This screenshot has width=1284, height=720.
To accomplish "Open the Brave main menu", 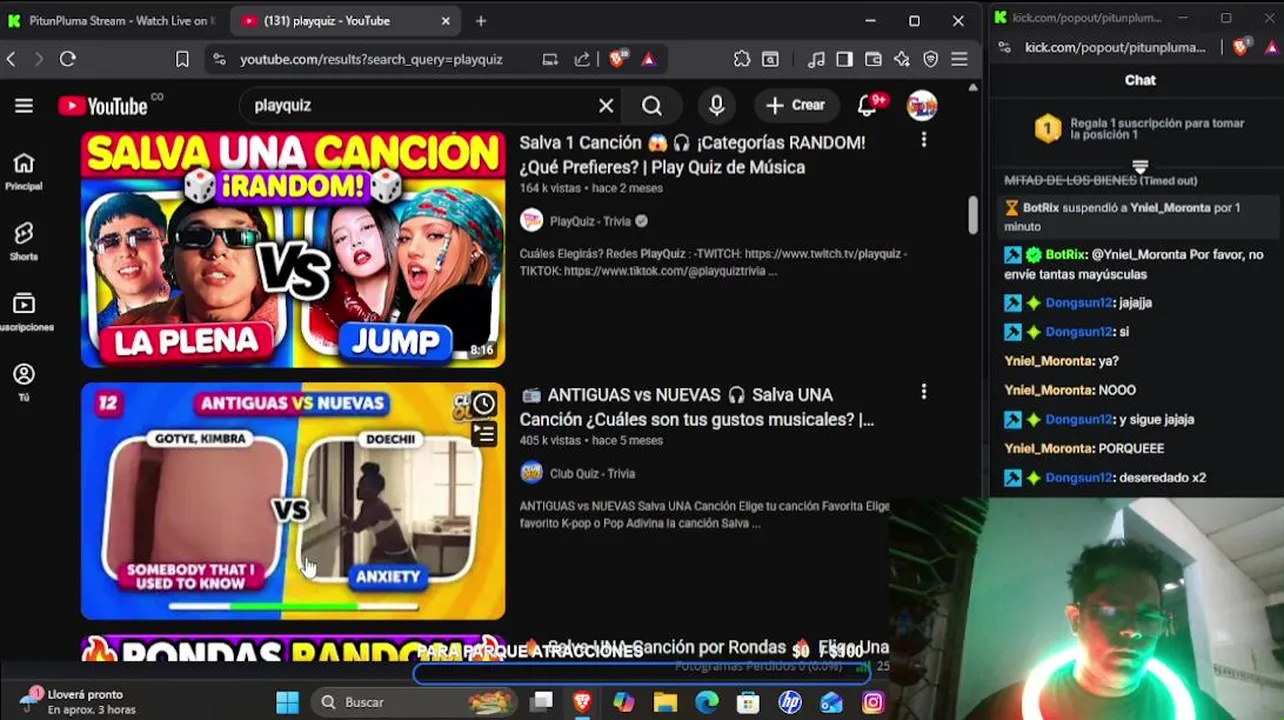I will [x=960, y=59].
